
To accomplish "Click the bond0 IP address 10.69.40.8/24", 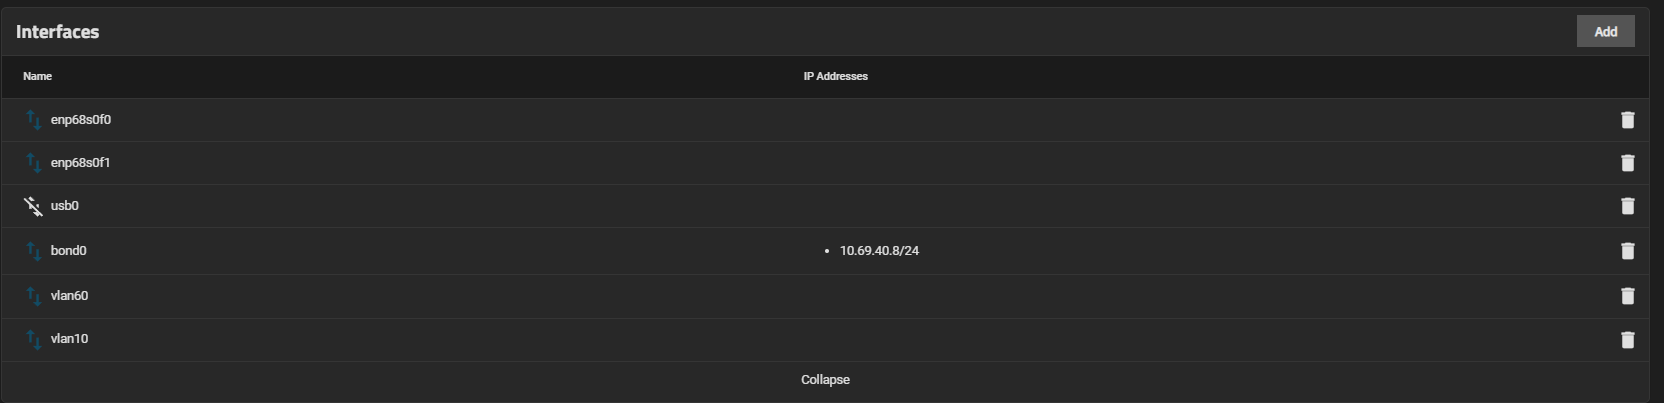I will (x=879, y=251).
